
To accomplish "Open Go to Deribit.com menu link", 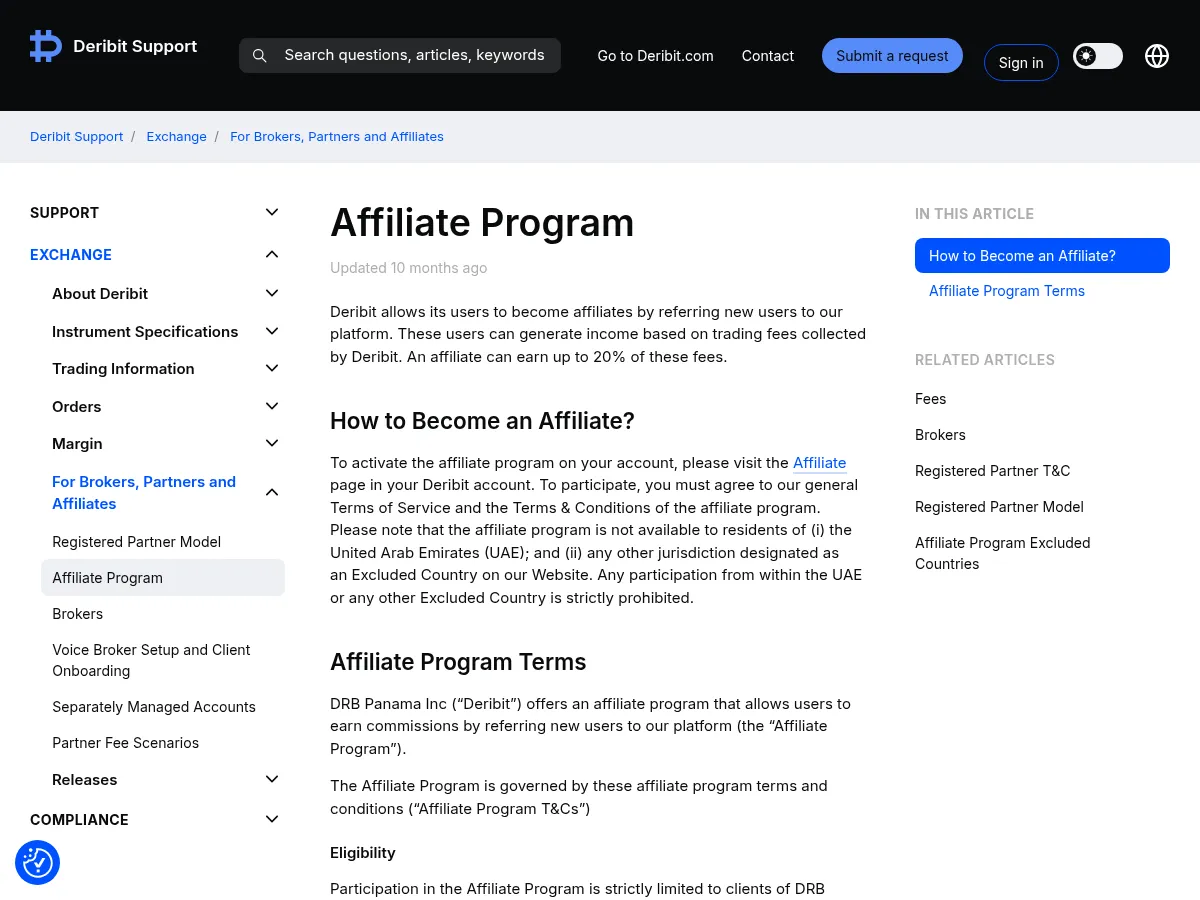I will 655,56.
